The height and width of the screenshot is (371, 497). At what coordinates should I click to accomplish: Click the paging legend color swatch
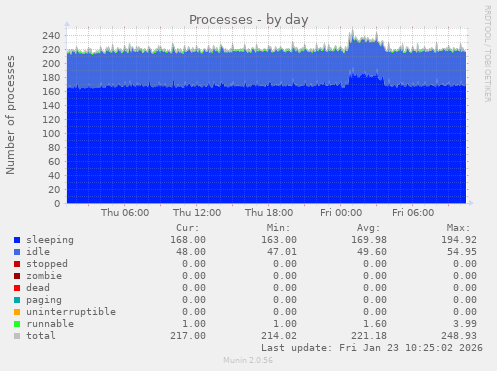click(17, 300)
